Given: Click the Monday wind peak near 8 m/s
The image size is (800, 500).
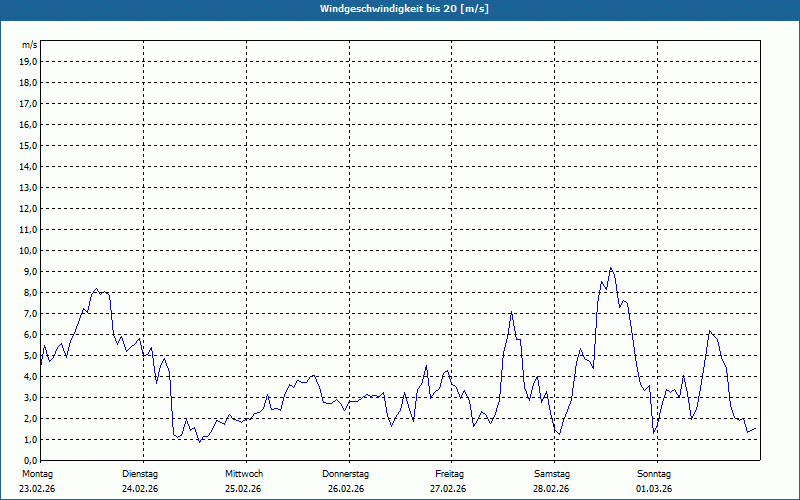Looking at the screenshot, I should point(97,289).
